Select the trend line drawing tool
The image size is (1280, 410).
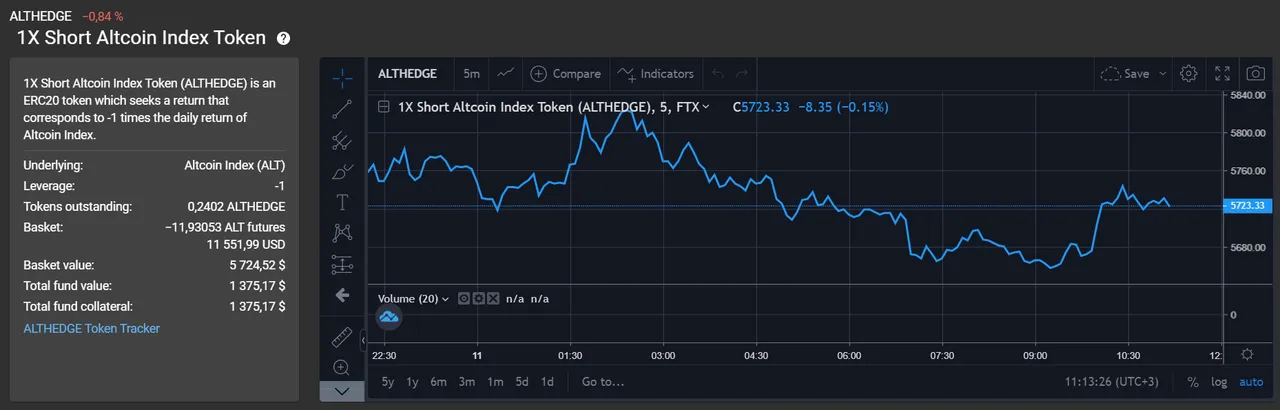(x=342, y=109)
